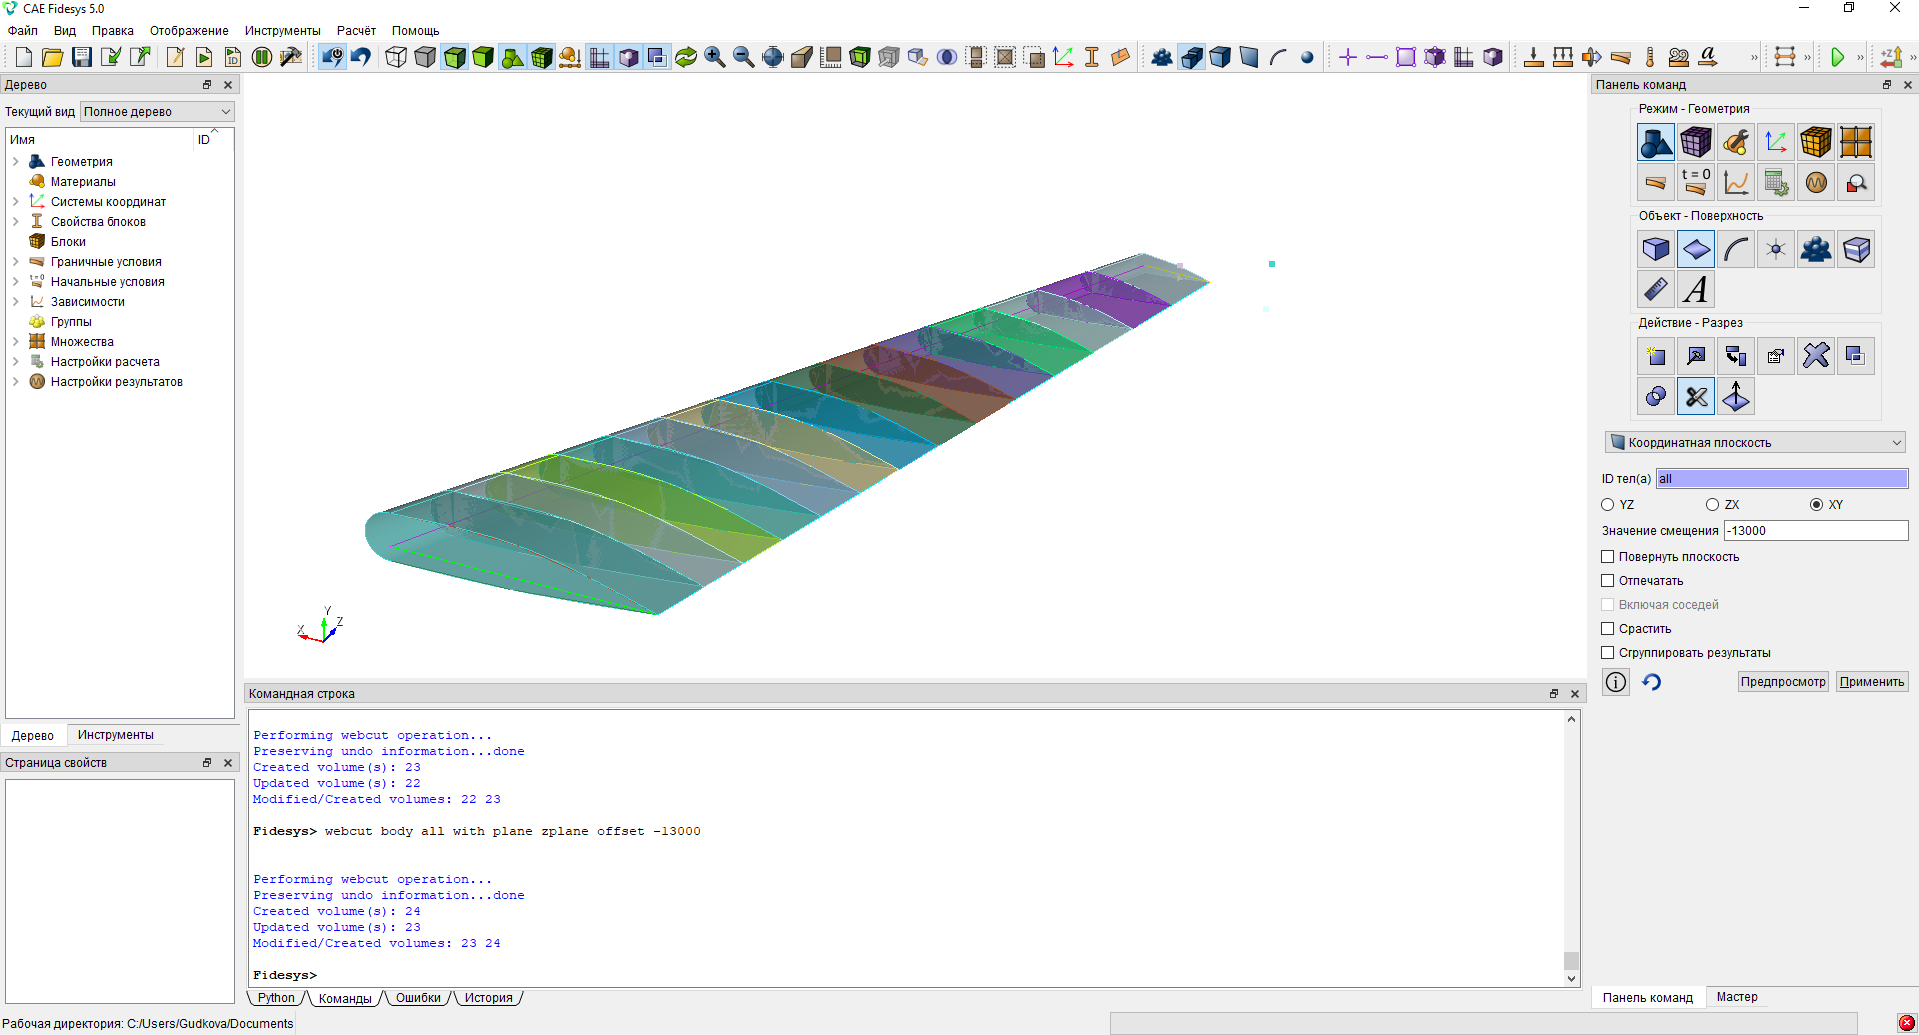Select the Volume object cube icon

[1656, 249]
